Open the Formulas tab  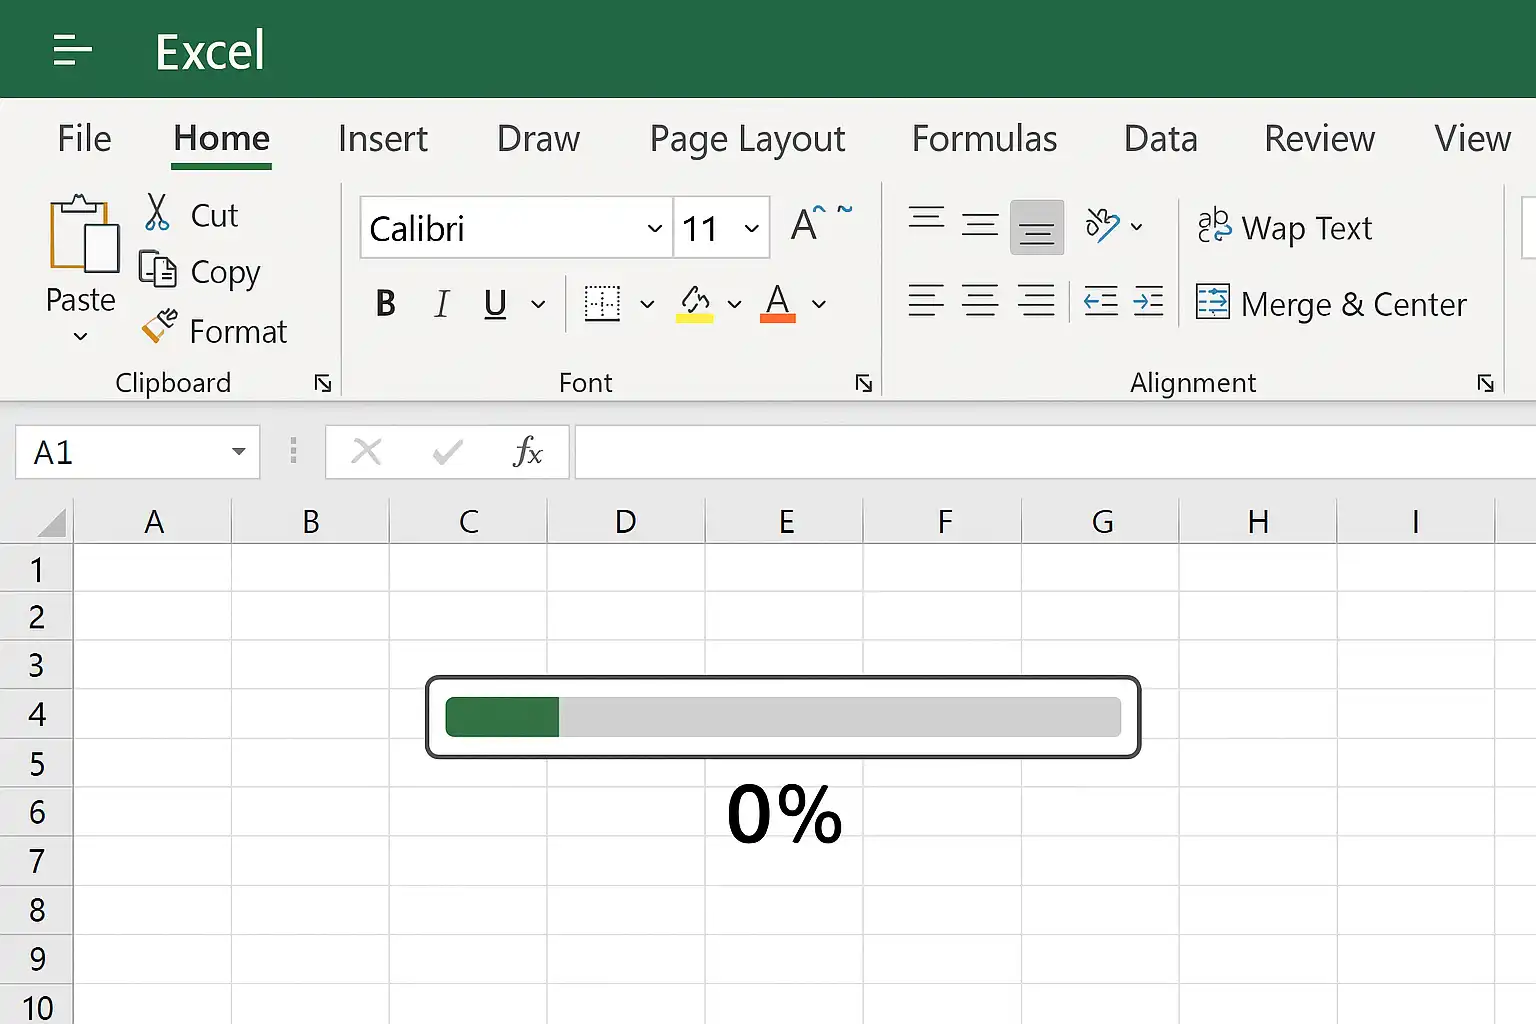pos(984,139)
